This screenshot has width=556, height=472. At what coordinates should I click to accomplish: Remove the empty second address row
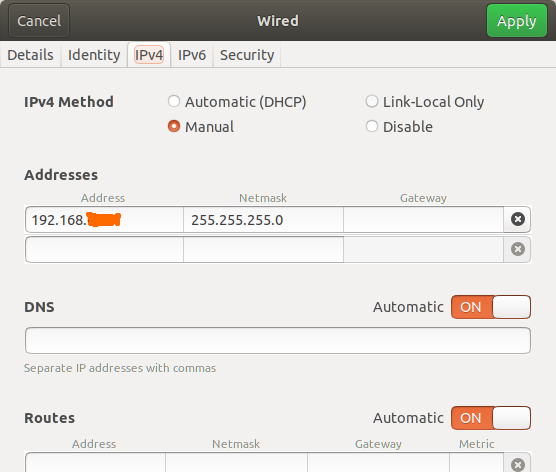(517, 249)
